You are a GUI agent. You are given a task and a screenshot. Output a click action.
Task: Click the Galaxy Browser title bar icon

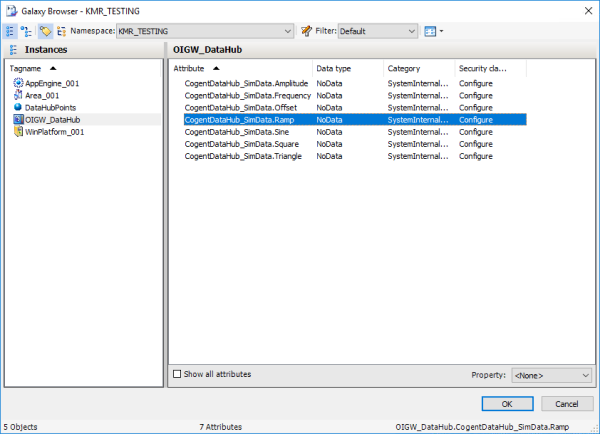[11, 11]
